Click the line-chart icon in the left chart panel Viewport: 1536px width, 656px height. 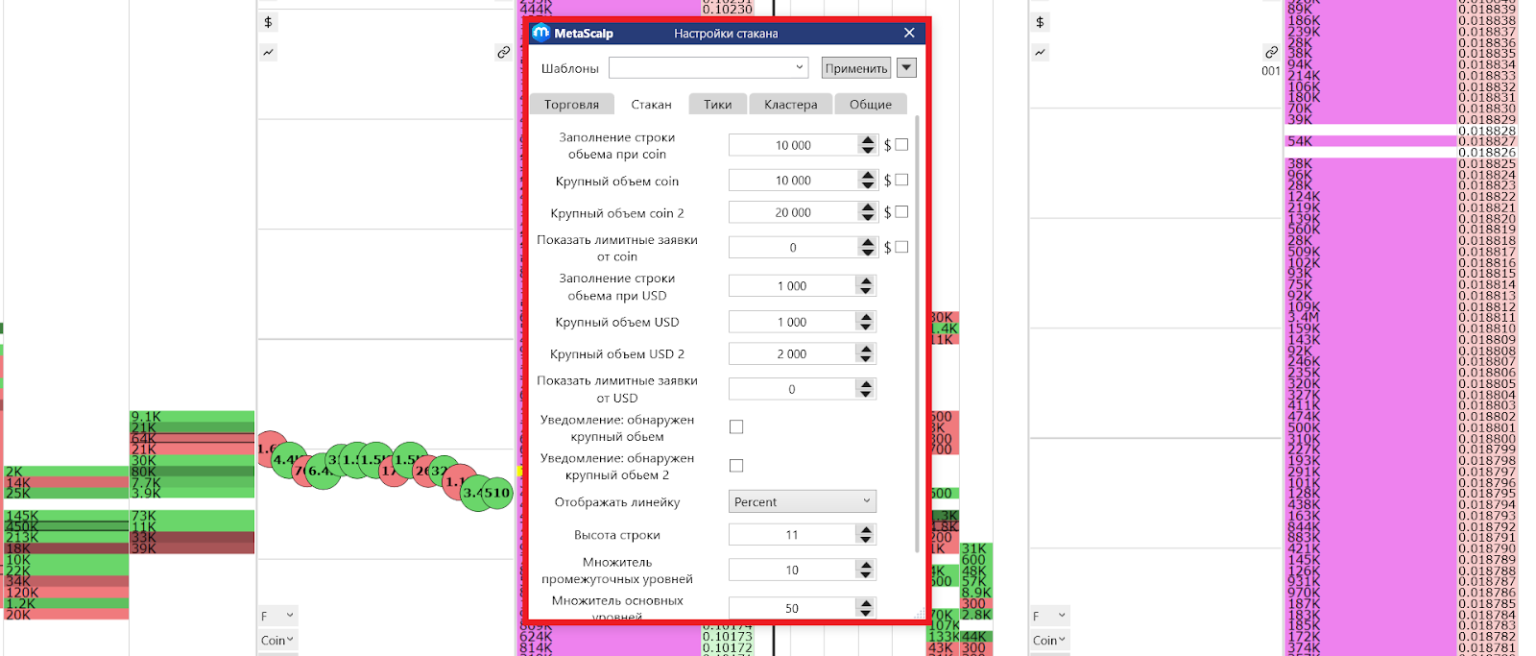[268, 52]
